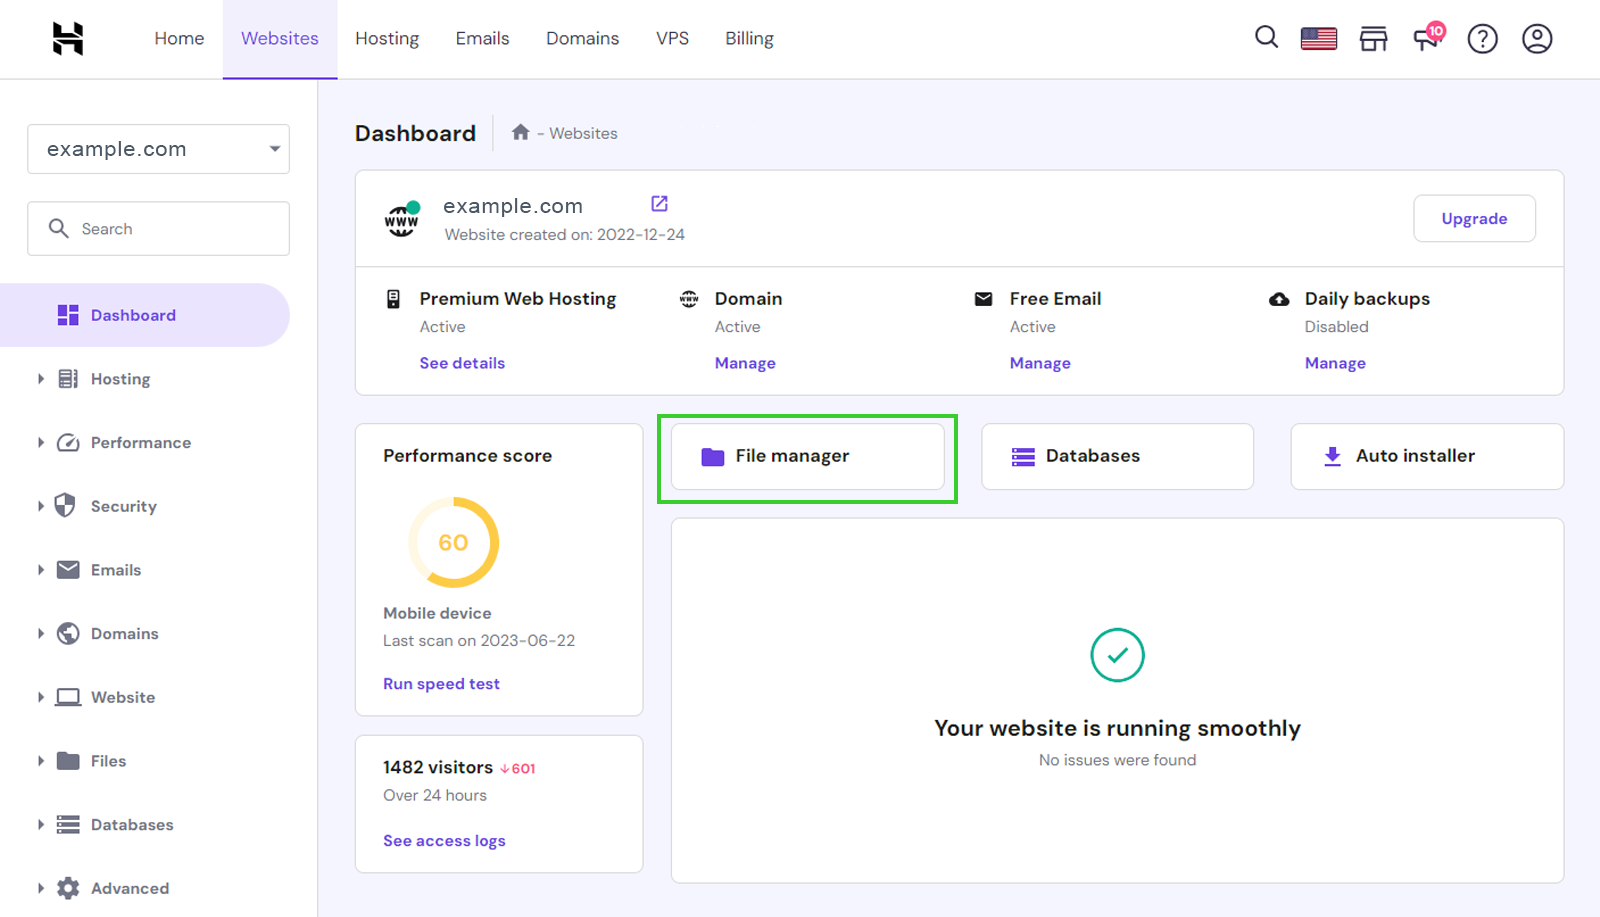
Task: Go to the Home top menu
Action: point(179,38)
